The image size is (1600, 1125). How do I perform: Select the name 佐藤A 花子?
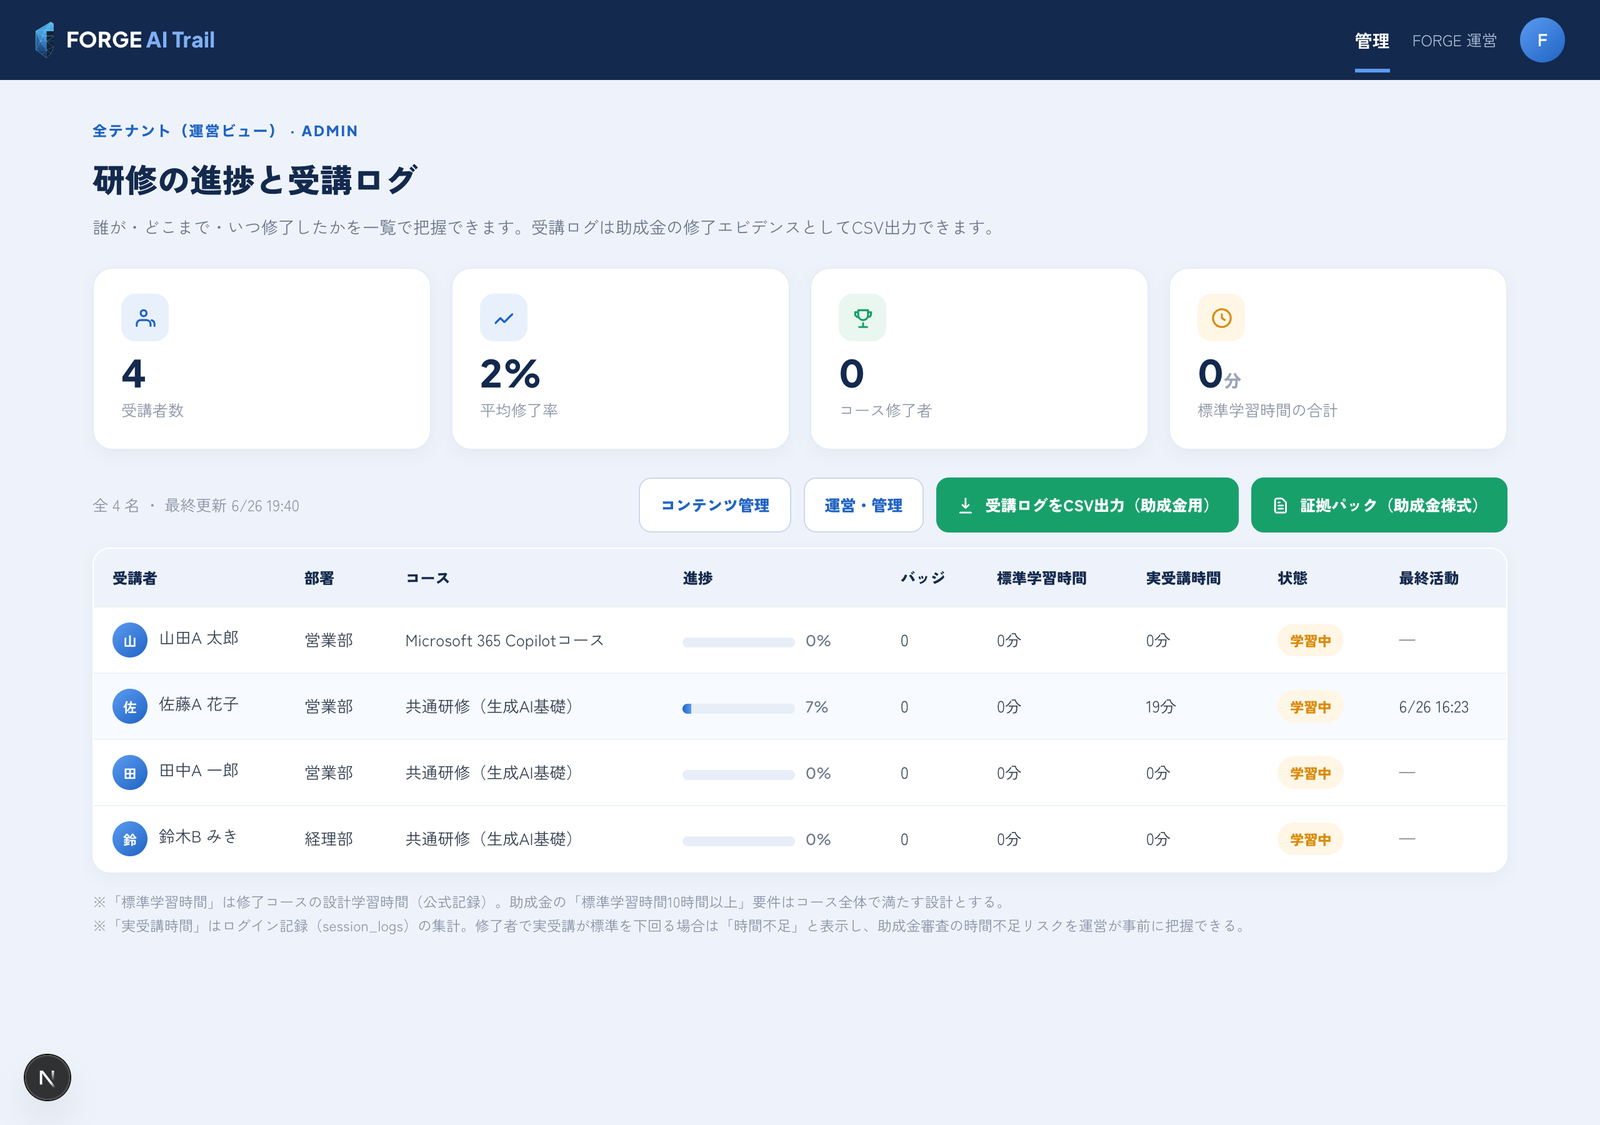[x=198, y=704]
